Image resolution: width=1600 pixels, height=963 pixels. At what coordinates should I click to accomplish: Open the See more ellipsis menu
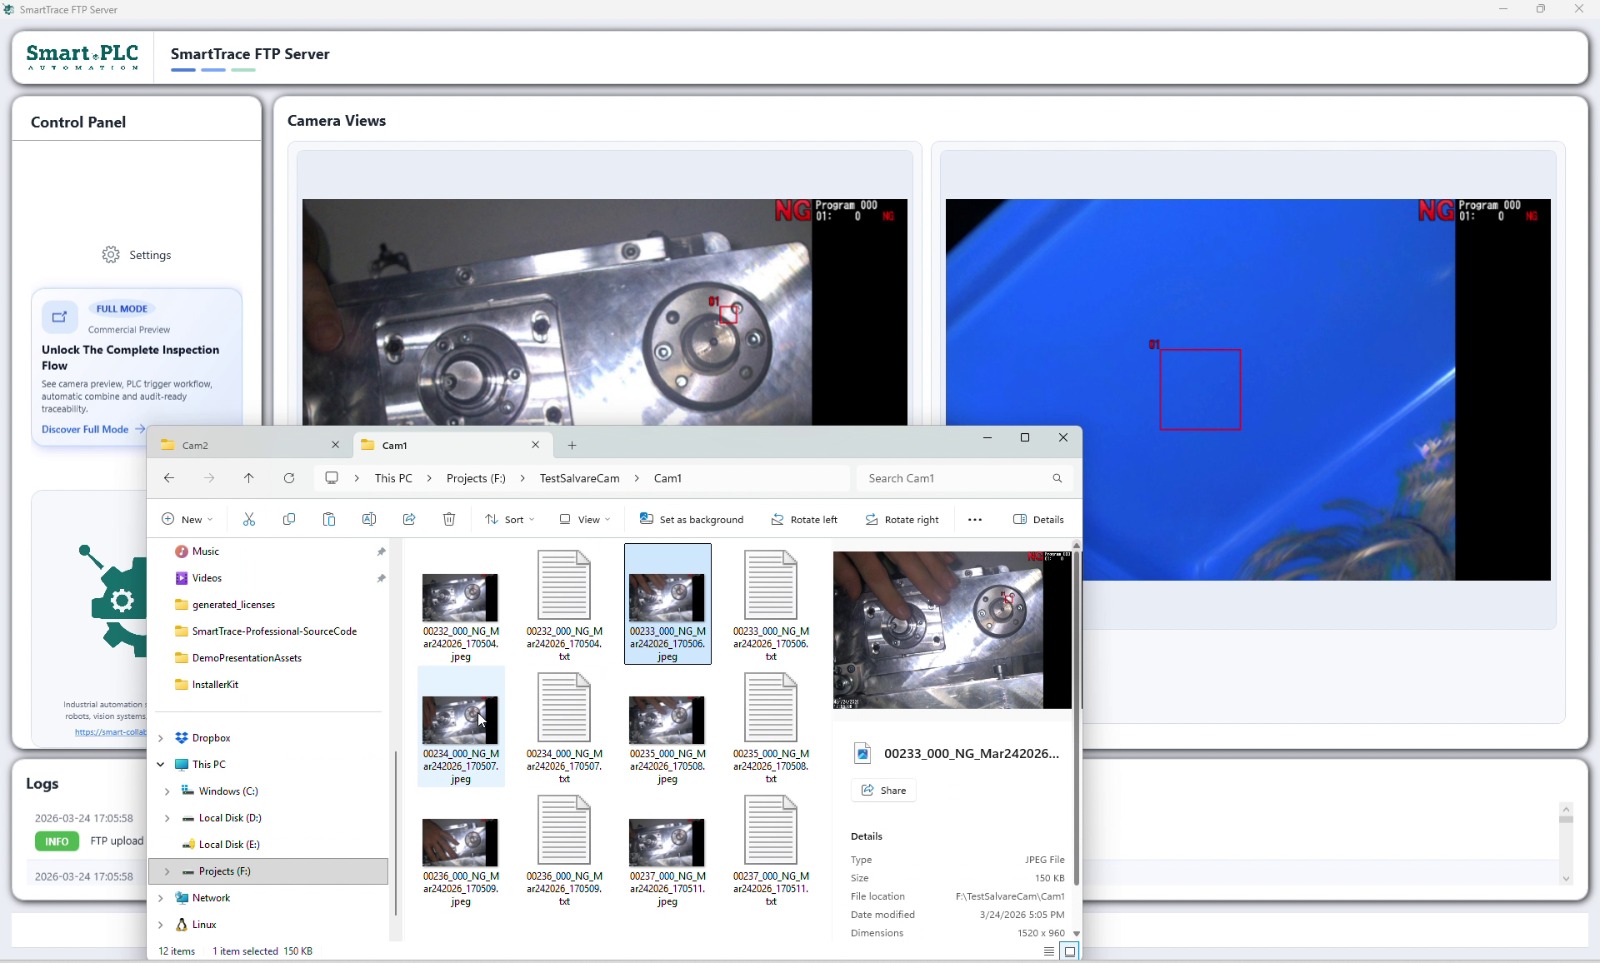(x=975, y=519)
